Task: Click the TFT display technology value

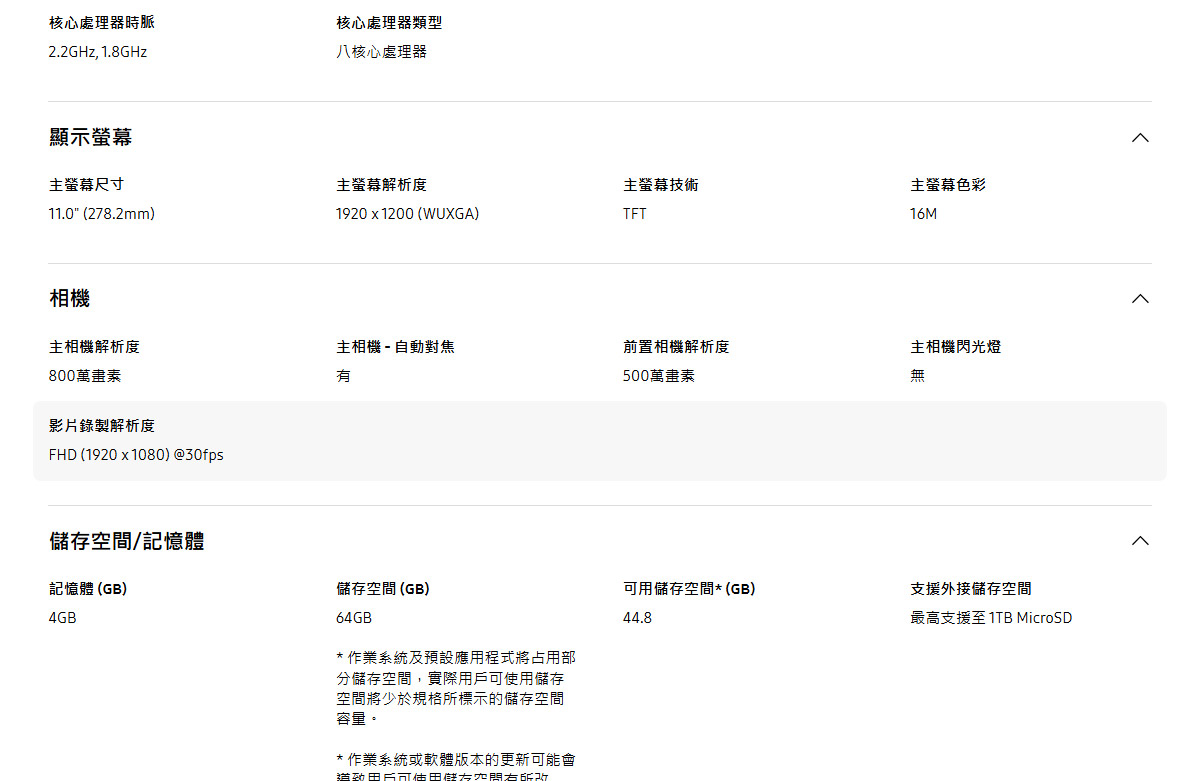Action: coord(635,214)
